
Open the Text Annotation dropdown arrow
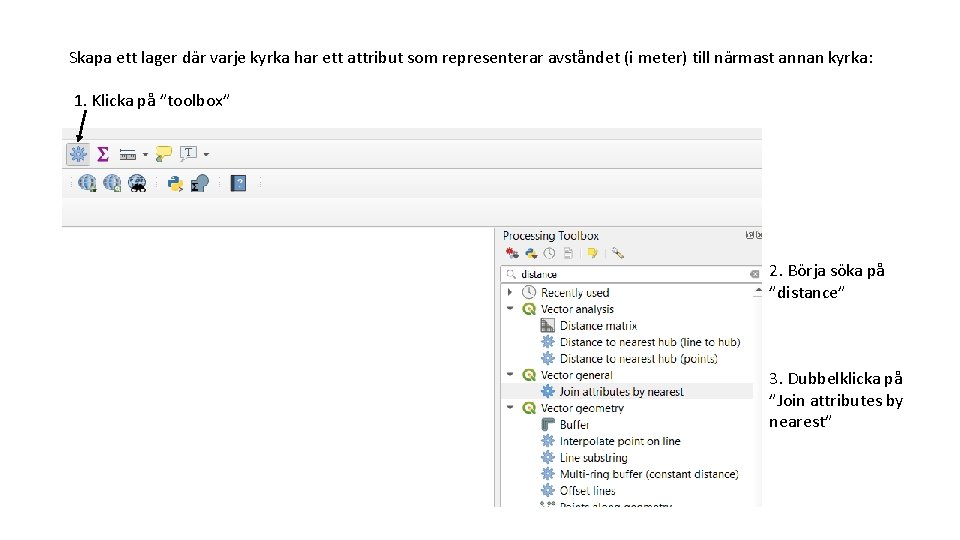[x=206, y=154]
